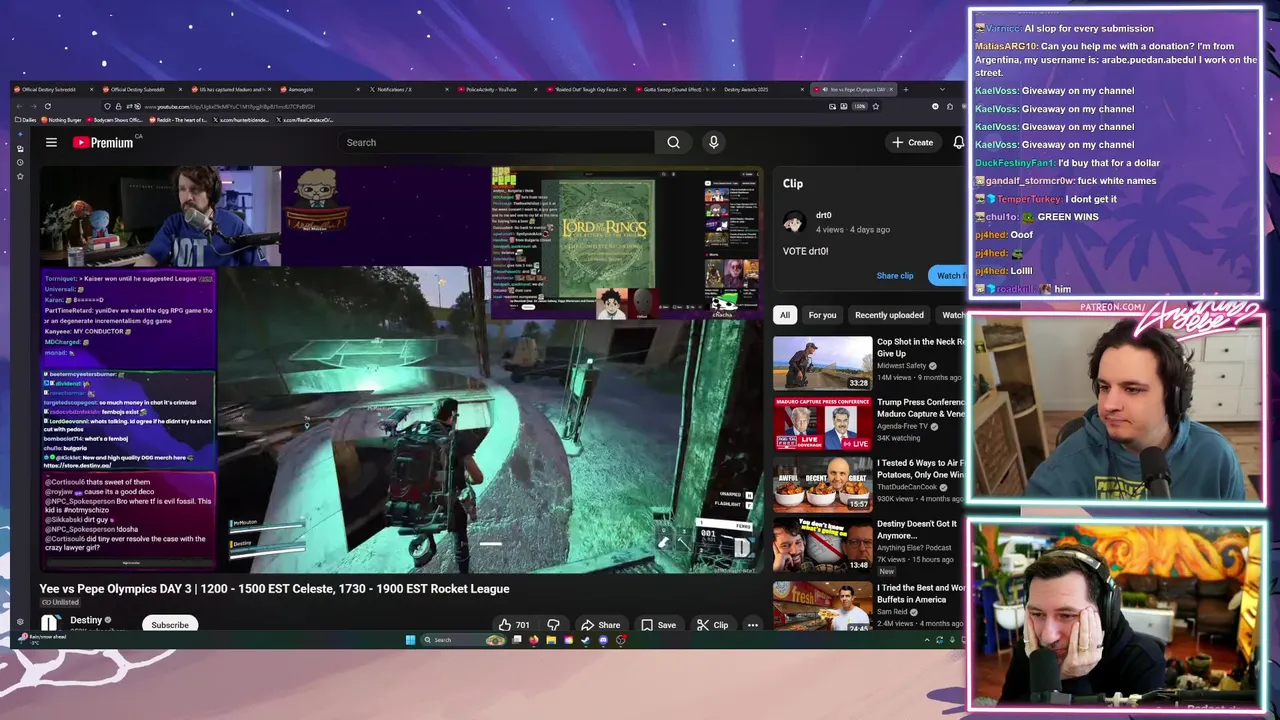This screenshot has width=1280, height=720.
Task: Select the For you filter chip
Action: tap(822, 315)
